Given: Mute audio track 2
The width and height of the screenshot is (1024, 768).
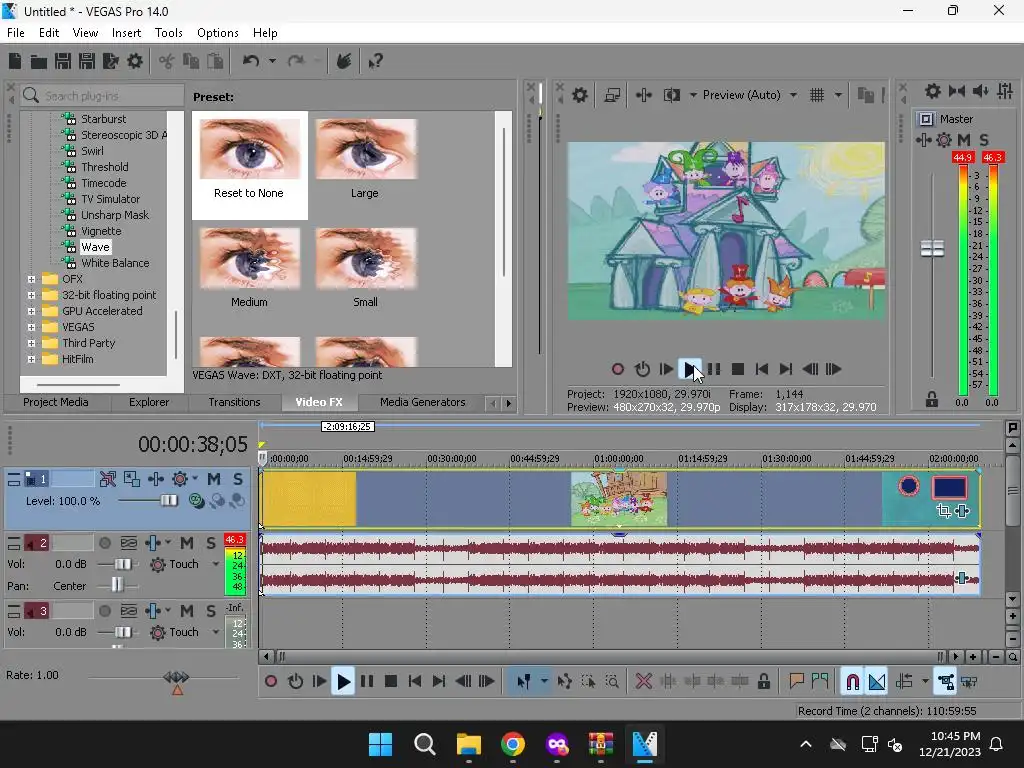Looking at the screenshot, I should point(187,543).
